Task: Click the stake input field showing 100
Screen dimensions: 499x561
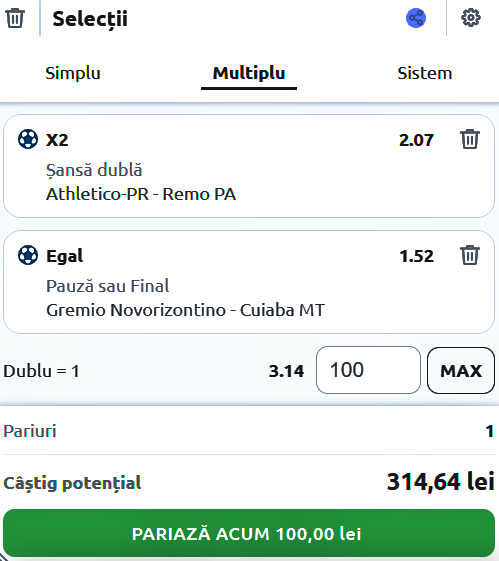Action: [x=368, y=370]
